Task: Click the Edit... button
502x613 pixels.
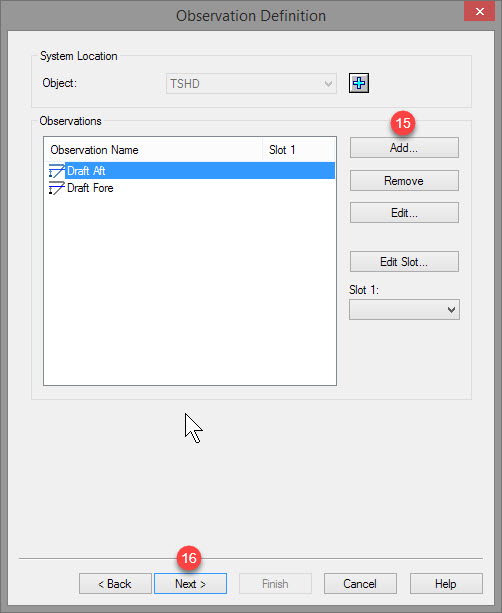Action: [404, 213]
